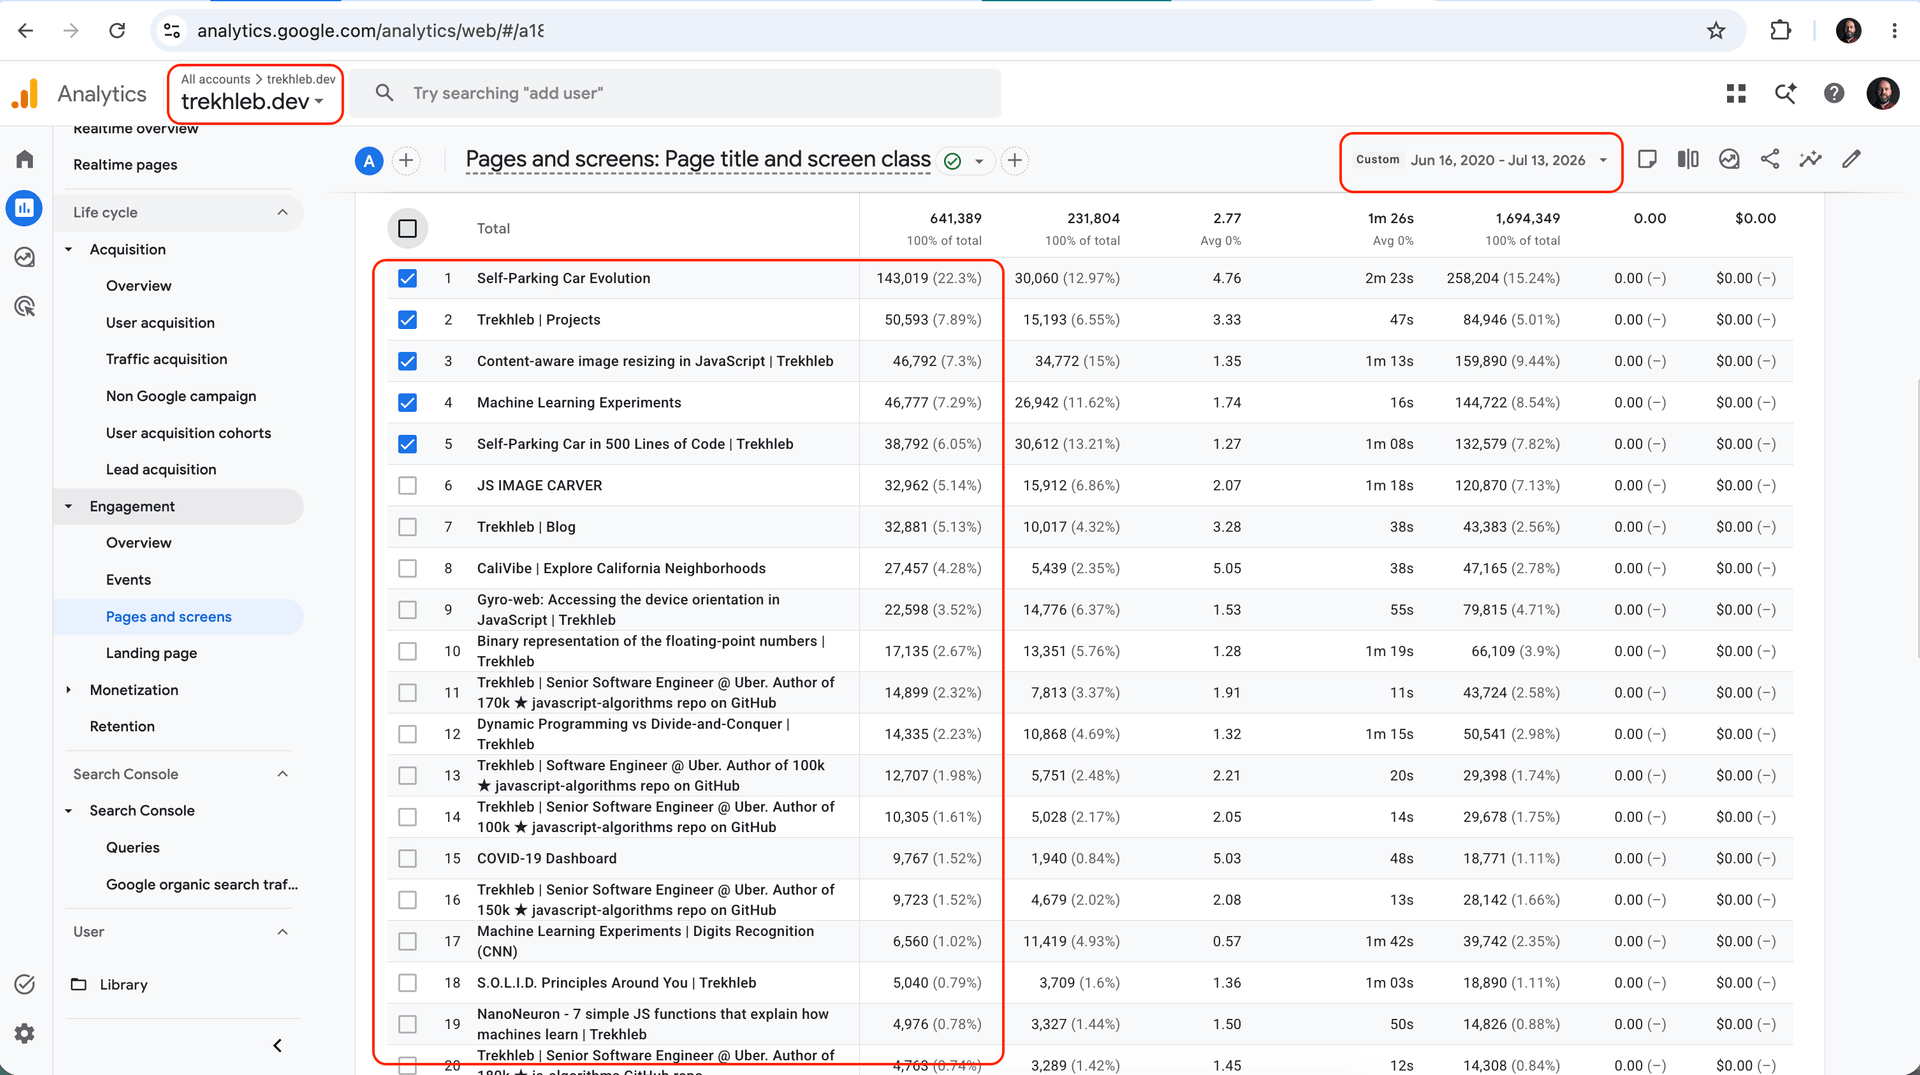This screenshot has width=1920, height=1075.
Task: Collapse Engagement tree group
Action: coord(69,506)
